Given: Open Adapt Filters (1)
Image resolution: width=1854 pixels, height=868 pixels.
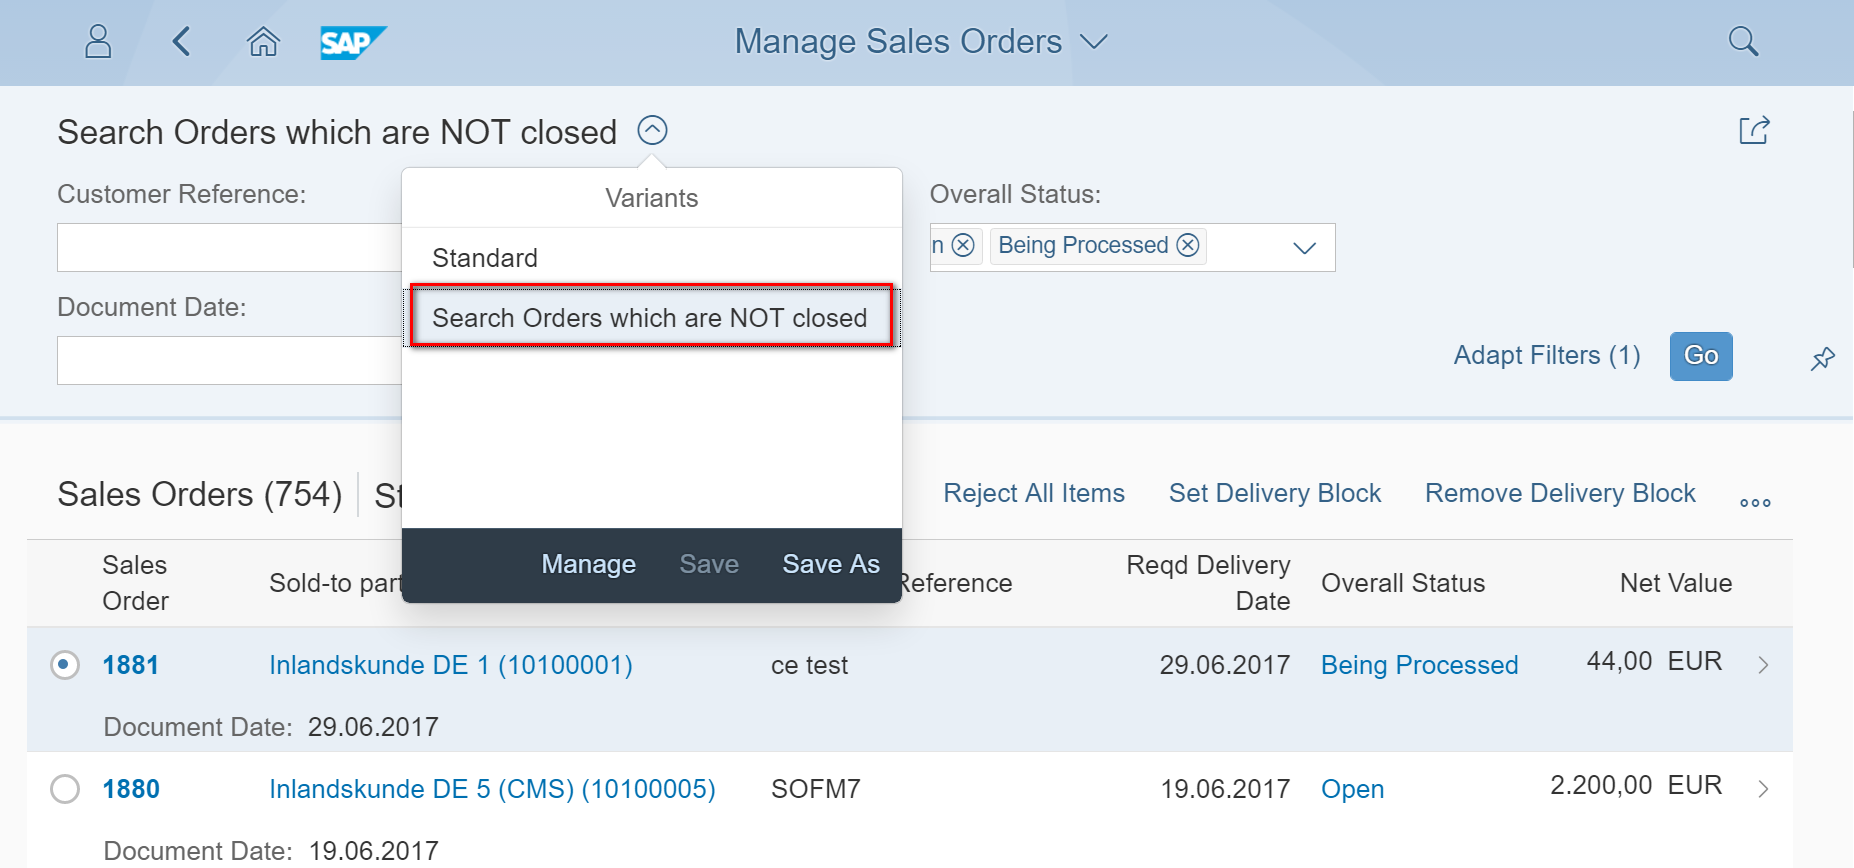Looking at the screenshot, I should pyautogui.click(x=1547, y=355).
